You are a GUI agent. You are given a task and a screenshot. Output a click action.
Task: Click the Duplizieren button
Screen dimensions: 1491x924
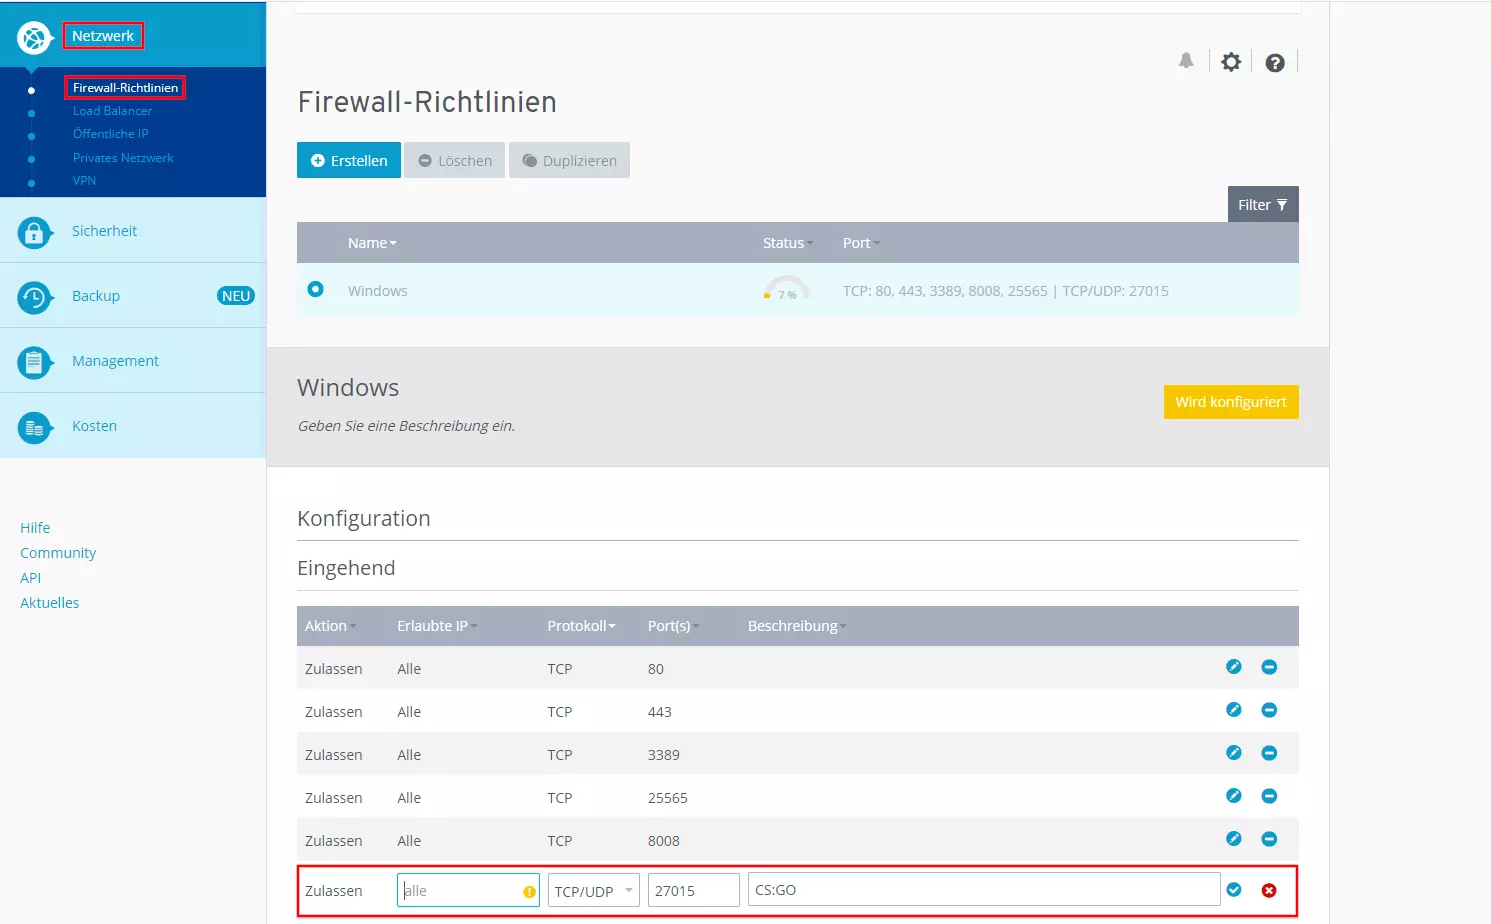tap(570, 160)
